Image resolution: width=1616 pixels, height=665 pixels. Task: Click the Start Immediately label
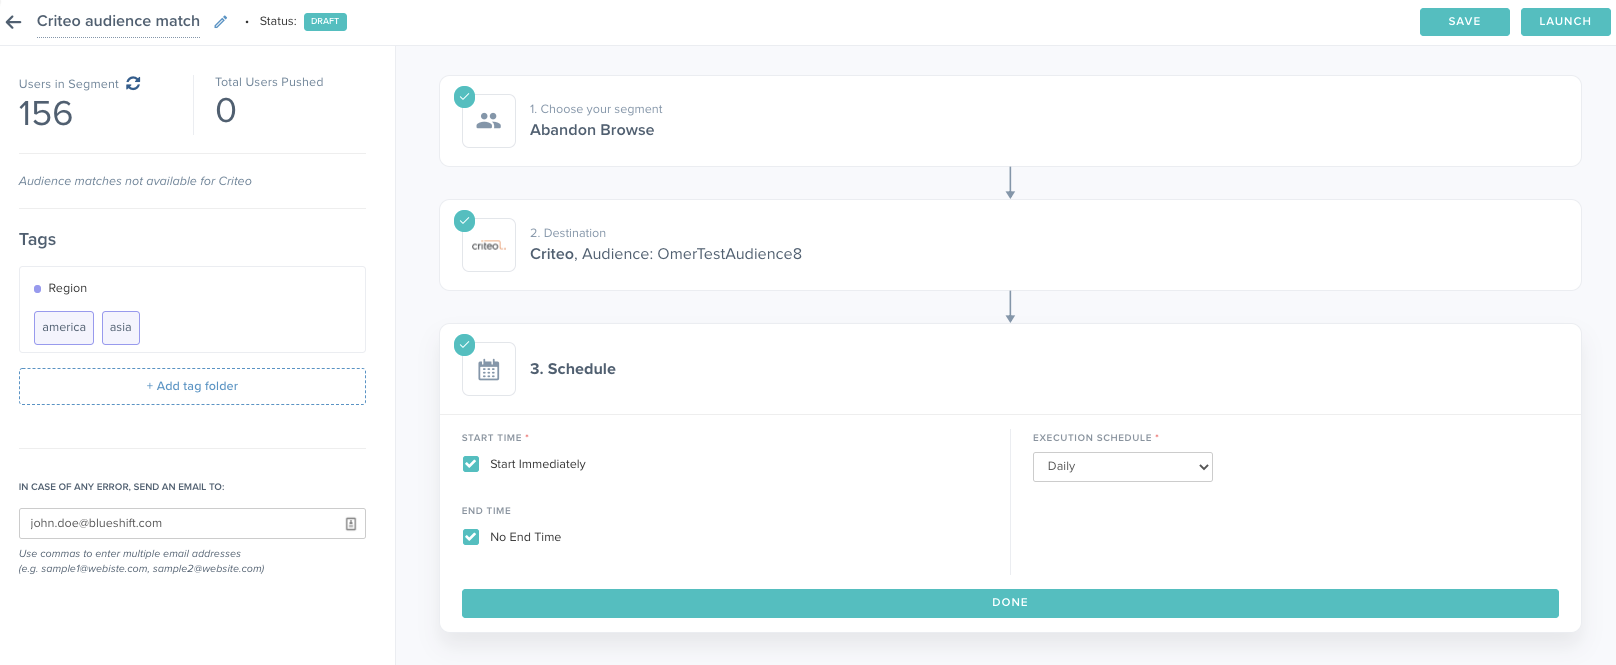coord(538,464)
